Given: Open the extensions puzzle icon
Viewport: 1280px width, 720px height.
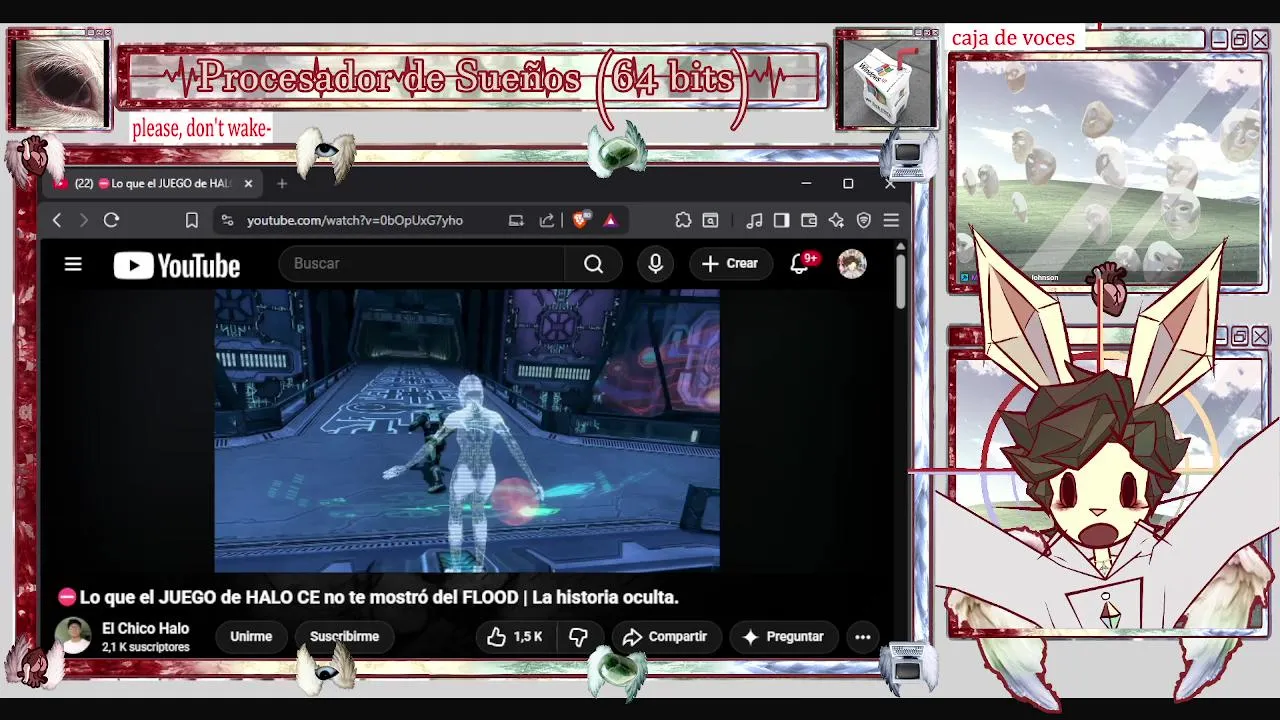Looking at the screenshot, I should (x=683, y=220).
